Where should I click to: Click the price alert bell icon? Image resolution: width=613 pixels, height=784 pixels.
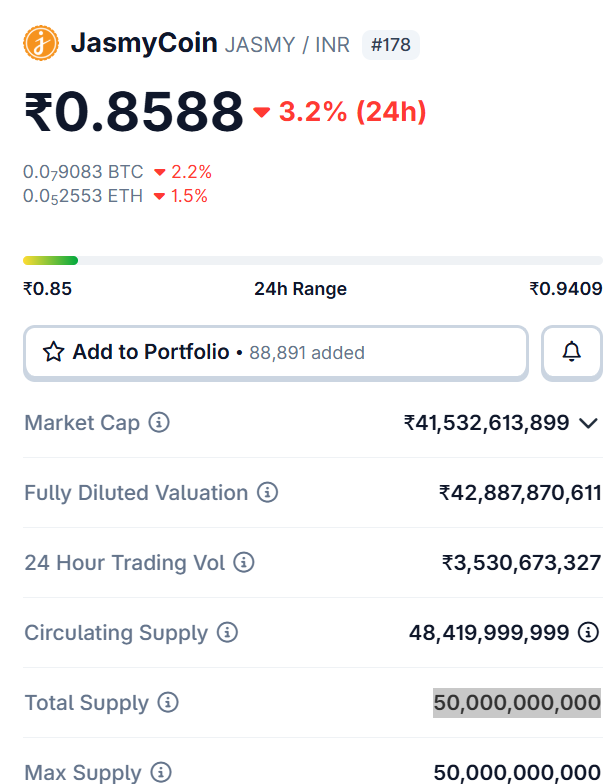point(572,352)
